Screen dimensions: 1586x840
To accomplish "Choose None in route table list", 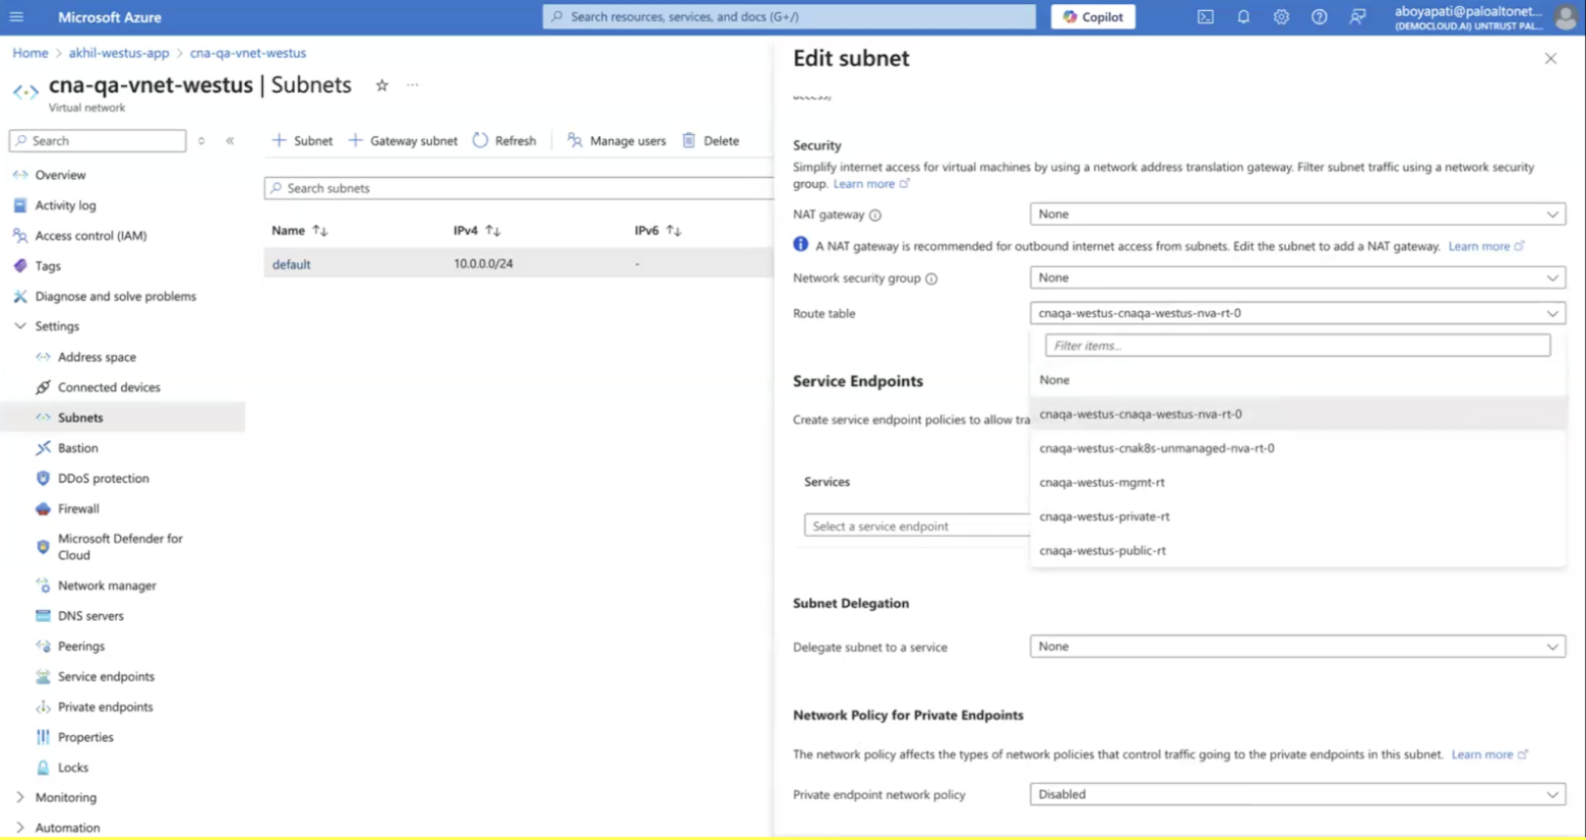I will pos(1054,380).
